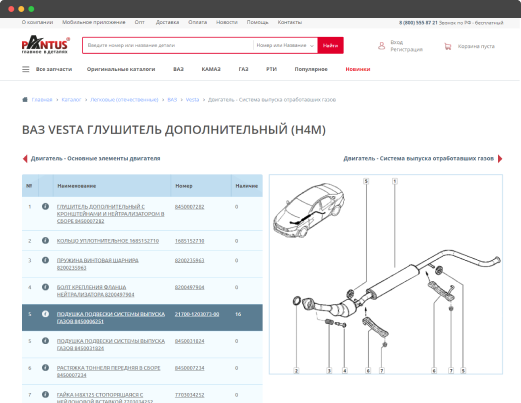Click the home icon in breadcrumbs
Image resolution: width=521 pixels, height=403 pixels.
(25, 100)
